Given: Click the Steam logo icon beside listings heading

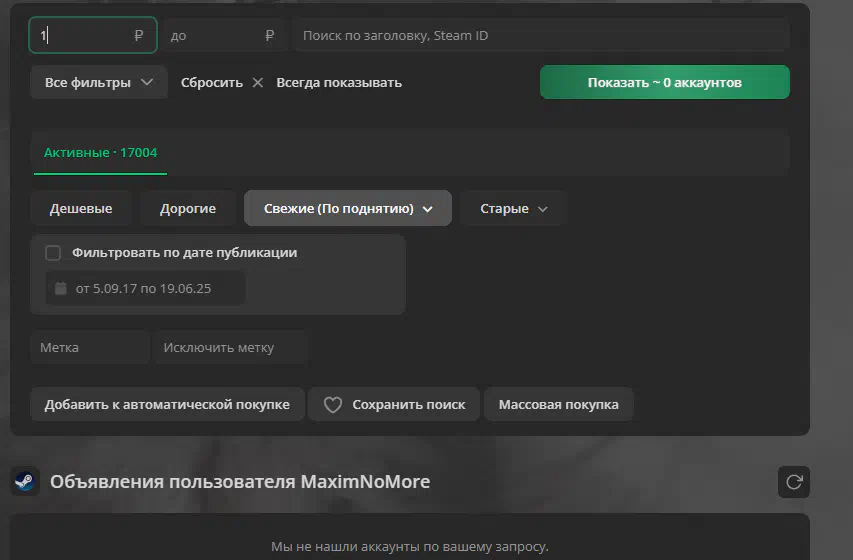Looking at the screenshot, I should click(25, 481).
